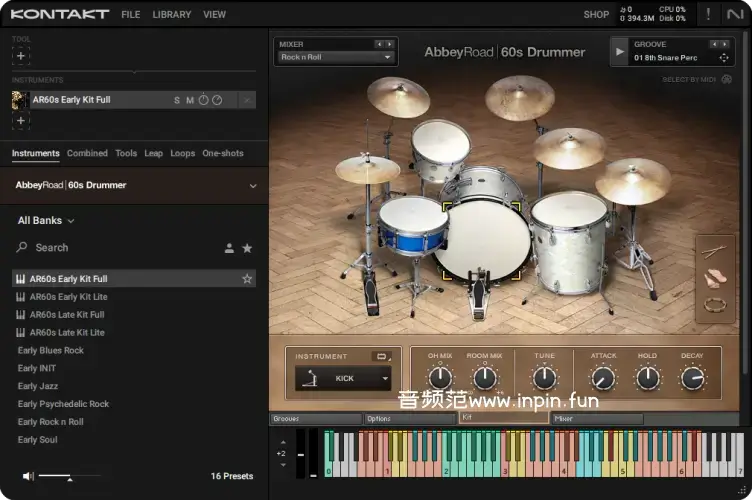Open the exclamation alert icon in header
The width and height of the screenshot is (752, 500).
(708, 14)
